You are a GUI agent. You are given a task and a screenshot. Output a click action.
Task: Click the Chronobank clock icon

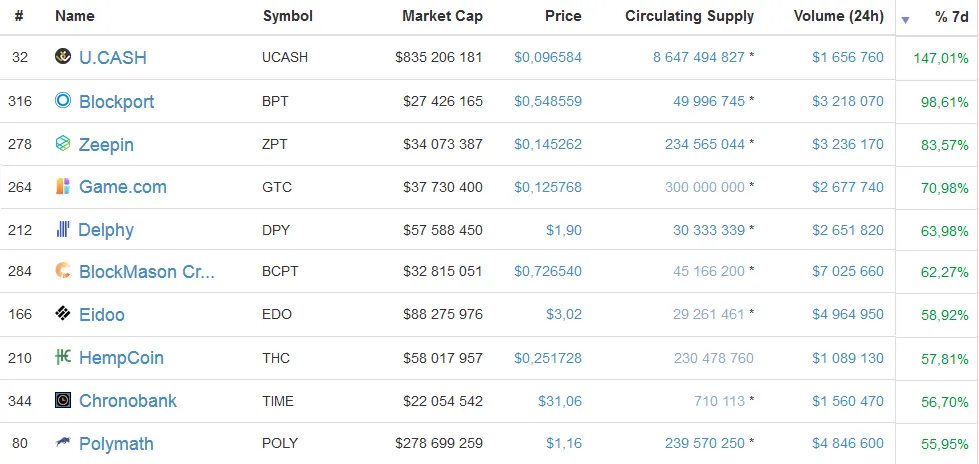[63, 400]
